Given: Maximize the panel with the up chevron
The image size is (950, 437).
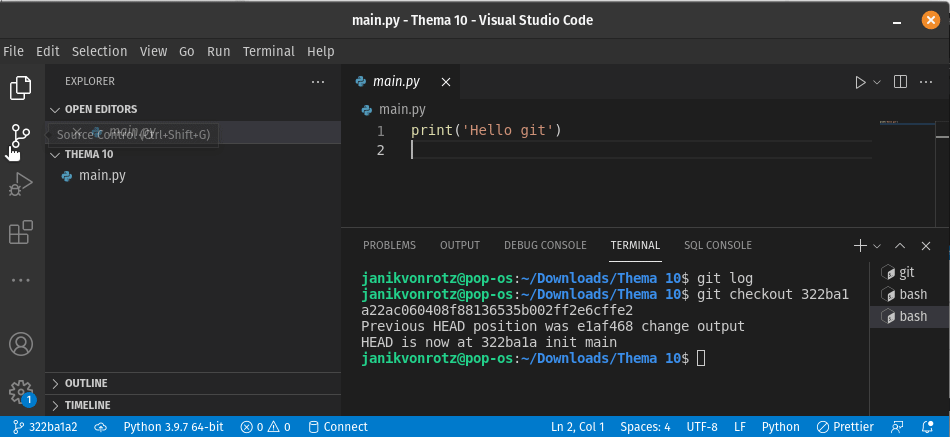Looking at the screenshot, I should [x=900, y=245].
